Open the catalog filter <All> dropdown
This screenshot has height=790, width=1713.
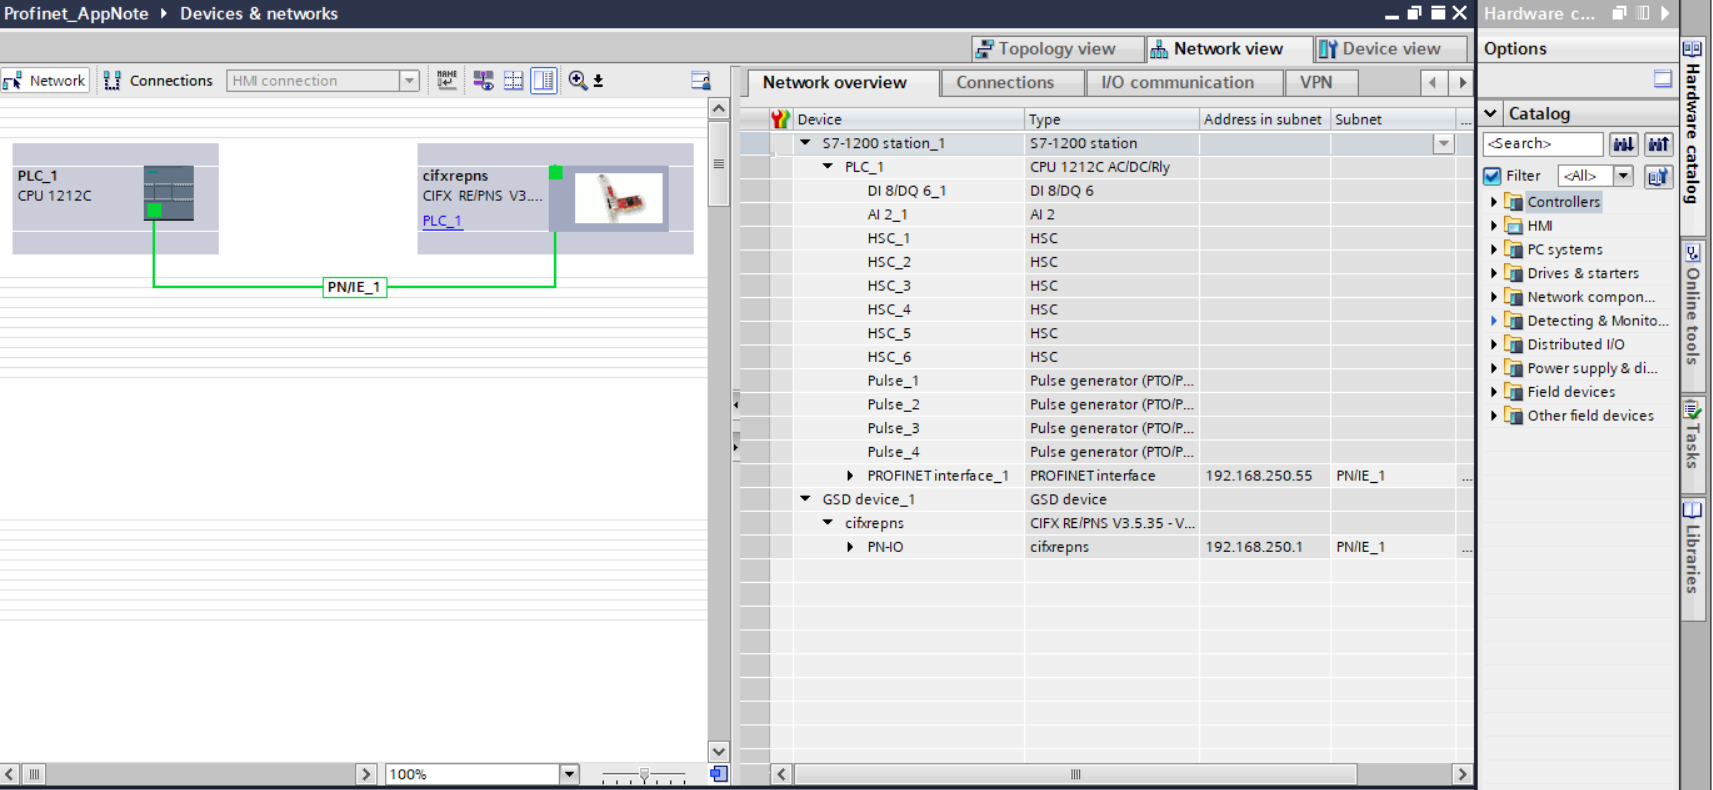pyautogui.click(x=1623, y=176)
